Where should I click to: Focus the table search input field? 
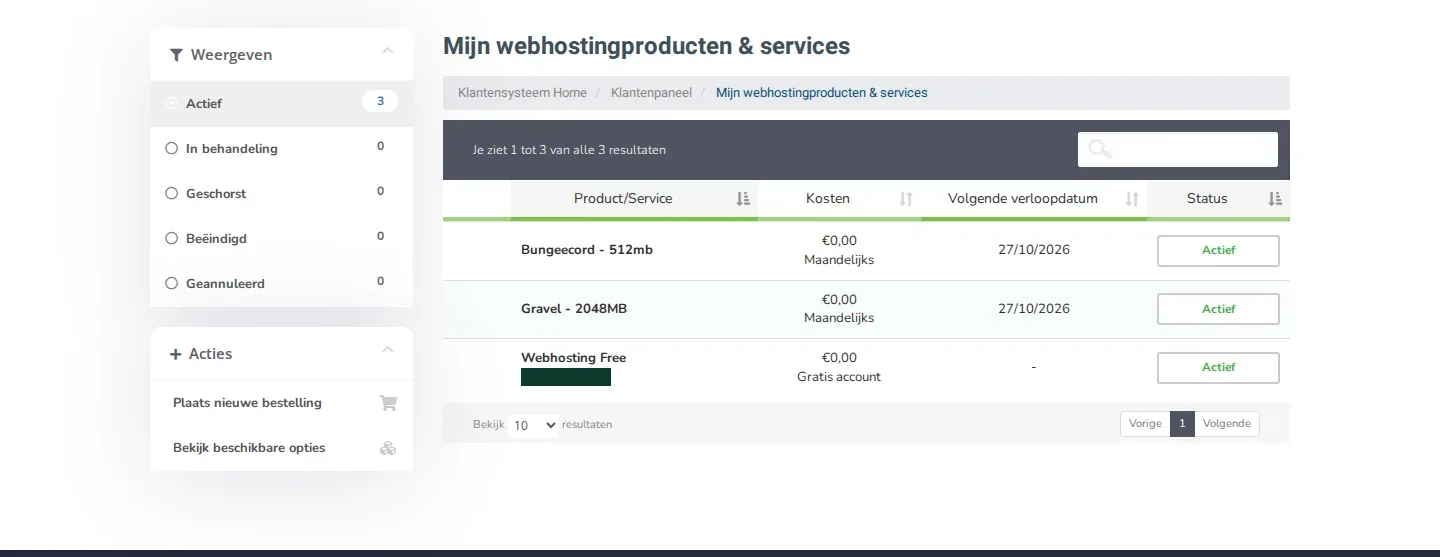click(x=1177, y=149)
